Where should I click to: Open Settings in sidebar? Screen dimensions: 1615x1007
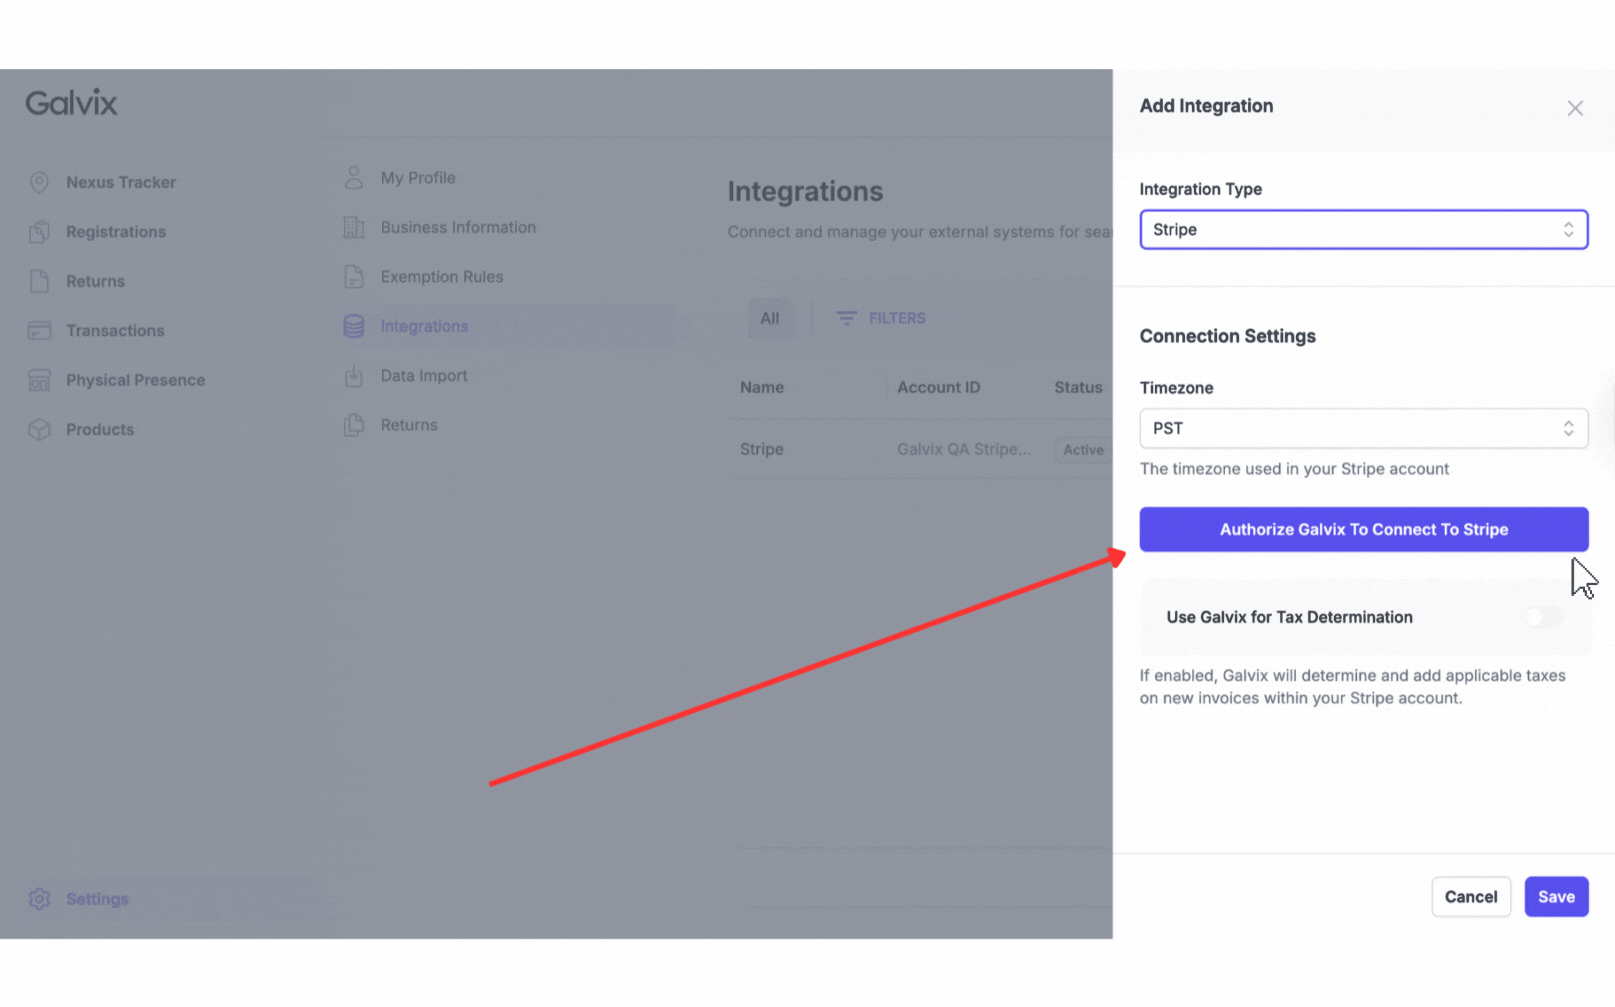97,899
